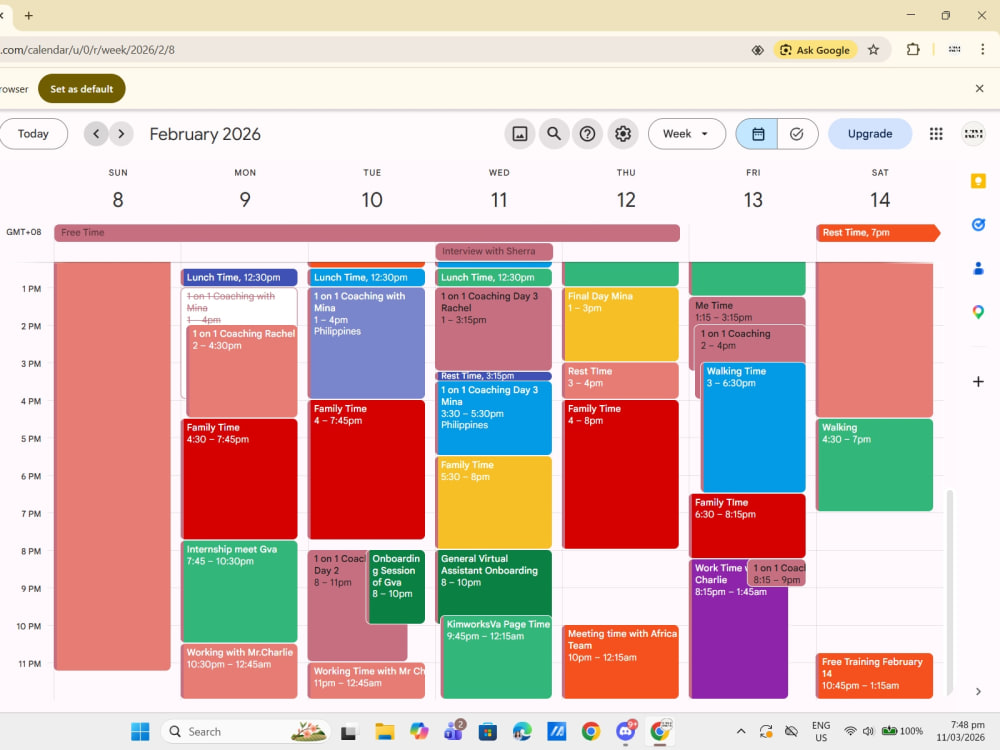This screenshot has width=1000, height=750.
Task: Open Google Keep in side panel
Action: pyautogui.click(x=978, y=181)
